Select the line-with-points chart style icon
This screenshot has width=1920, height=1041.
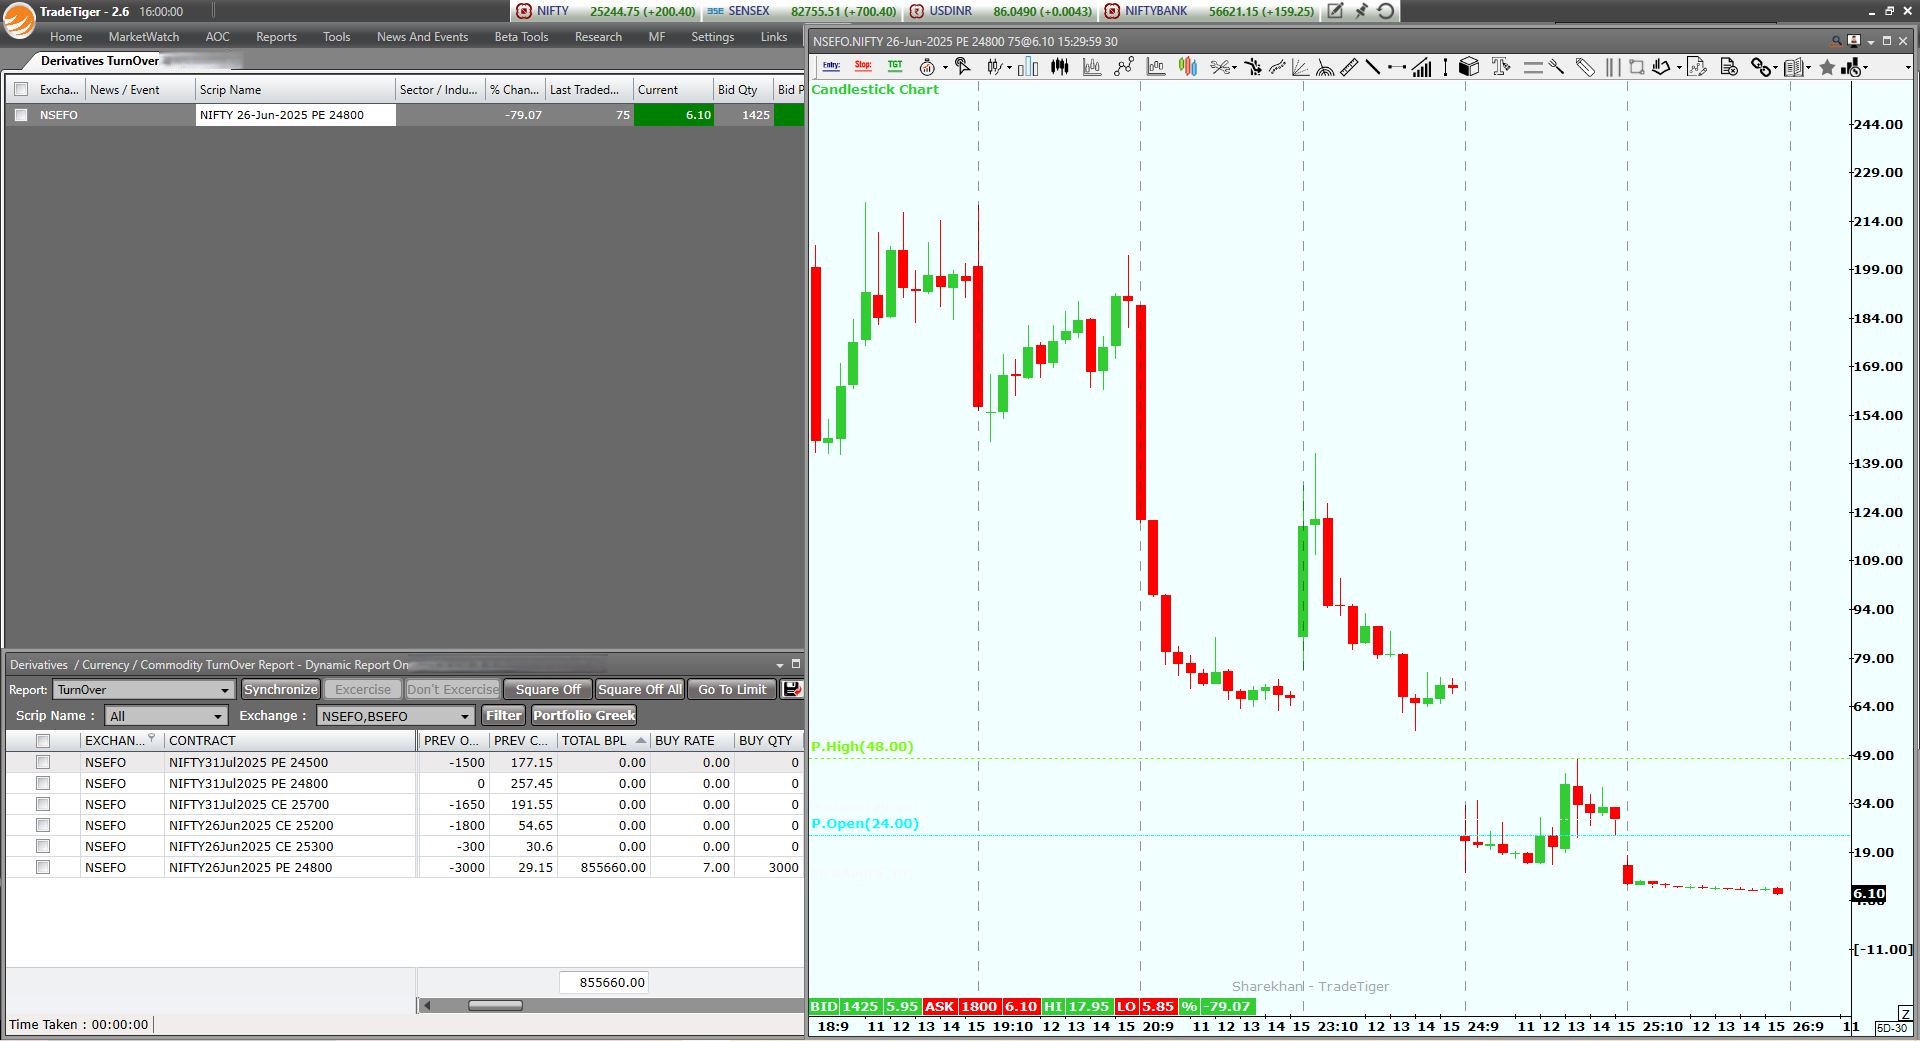coord(1124,67)
